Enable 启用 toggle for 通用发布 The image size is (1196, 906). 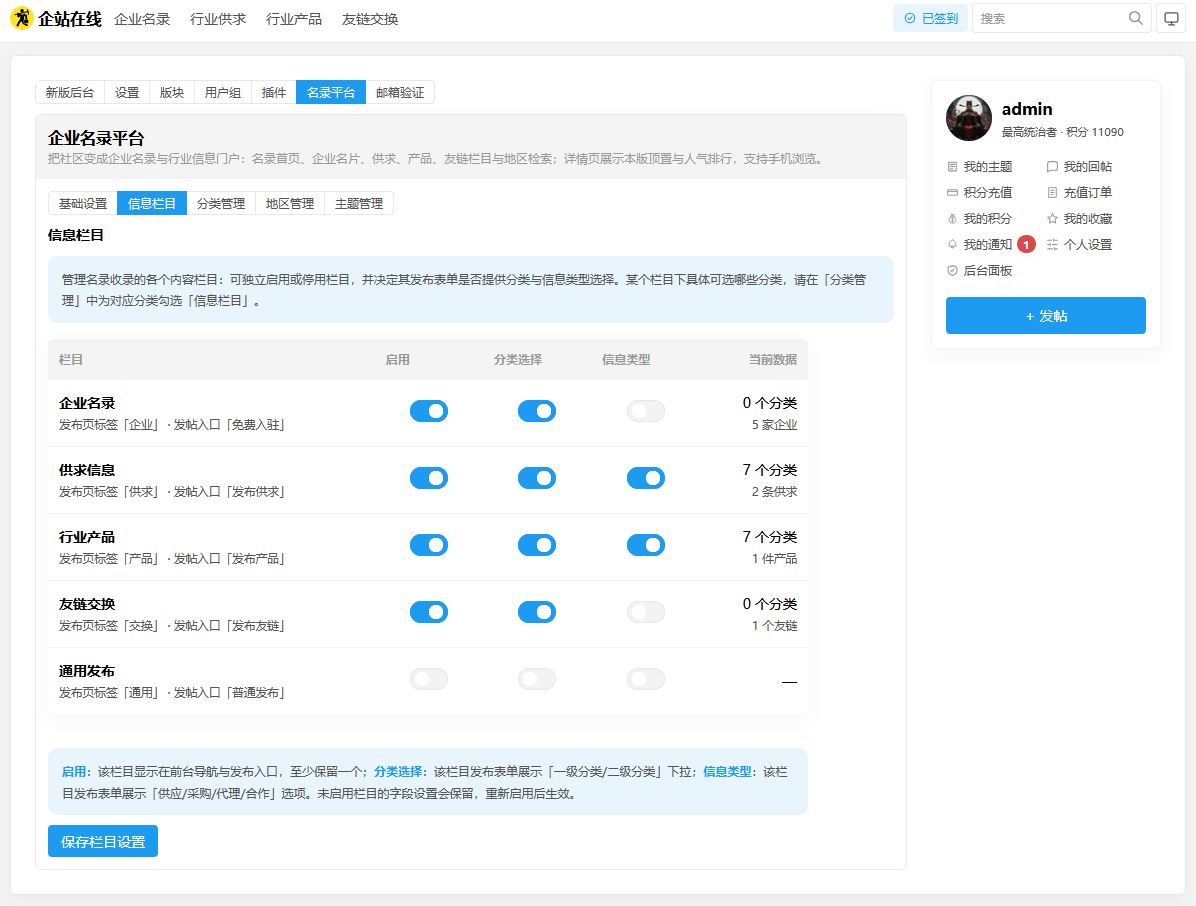point(429,679)
